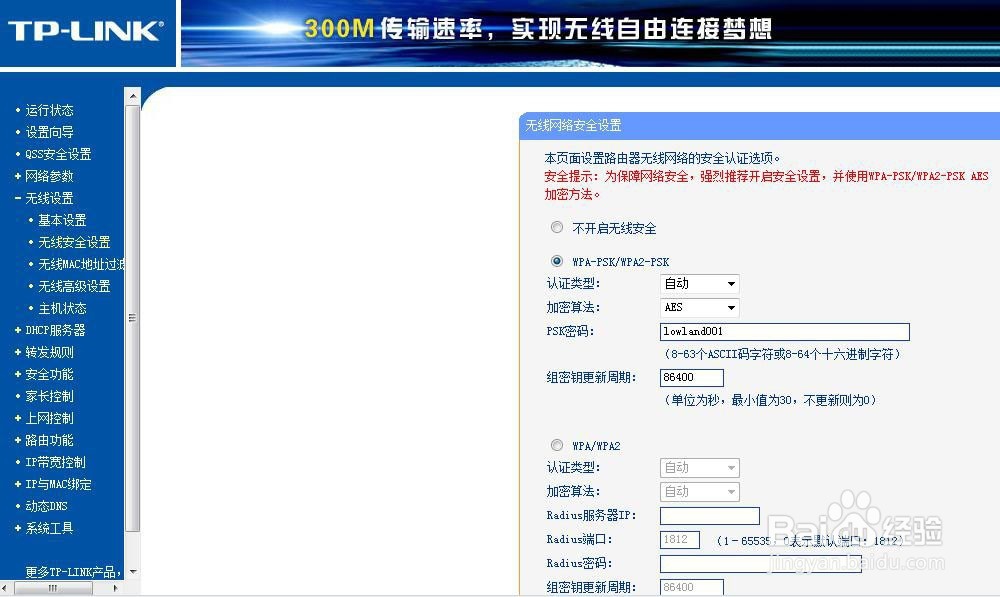This screenshot has height=597, width=1000.
Task: Click sidebar horizontal scroll right arrow
Action: 115,588
